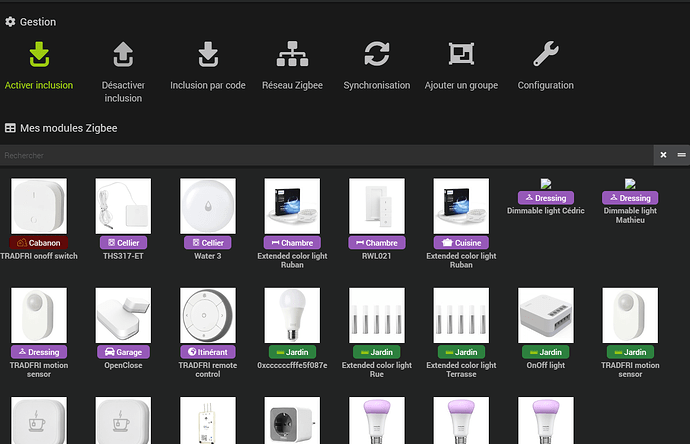Open the Réseau Zigbee network icon

[x=292, y=54]
